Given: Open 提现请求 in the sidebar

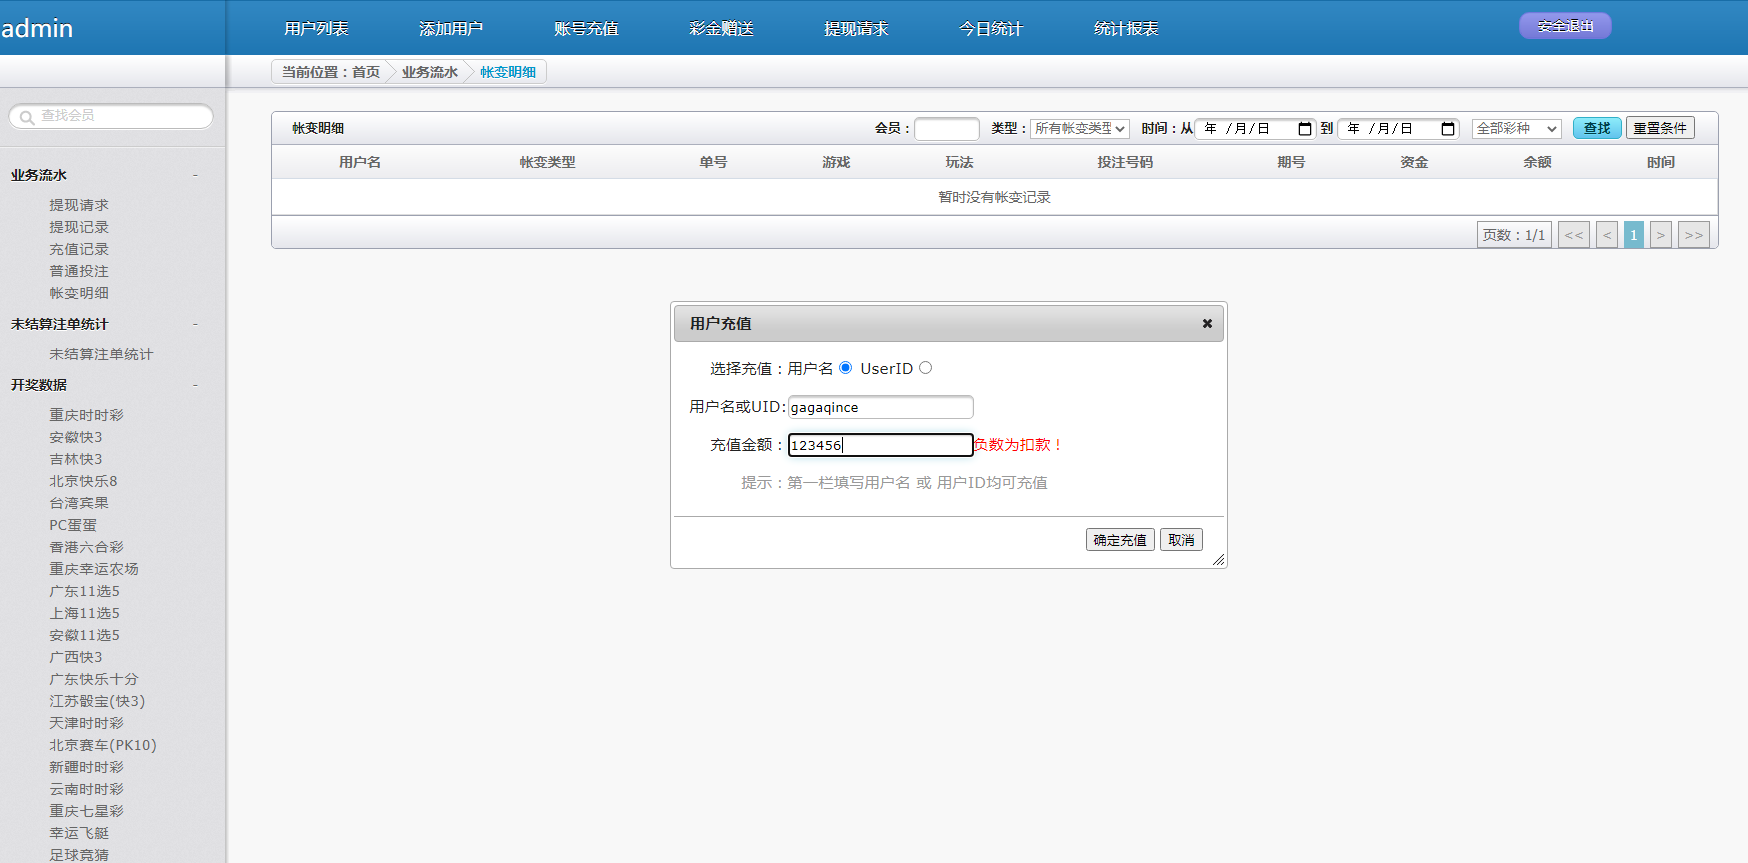Looking at the screenshot, I should coord(79,205).
